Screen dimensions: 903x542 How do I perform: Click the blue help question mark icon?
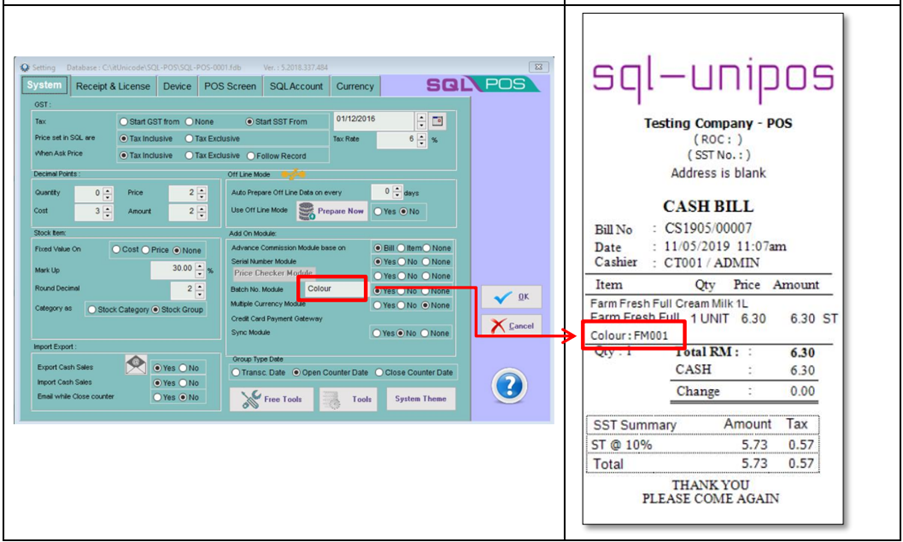[509, 385]
